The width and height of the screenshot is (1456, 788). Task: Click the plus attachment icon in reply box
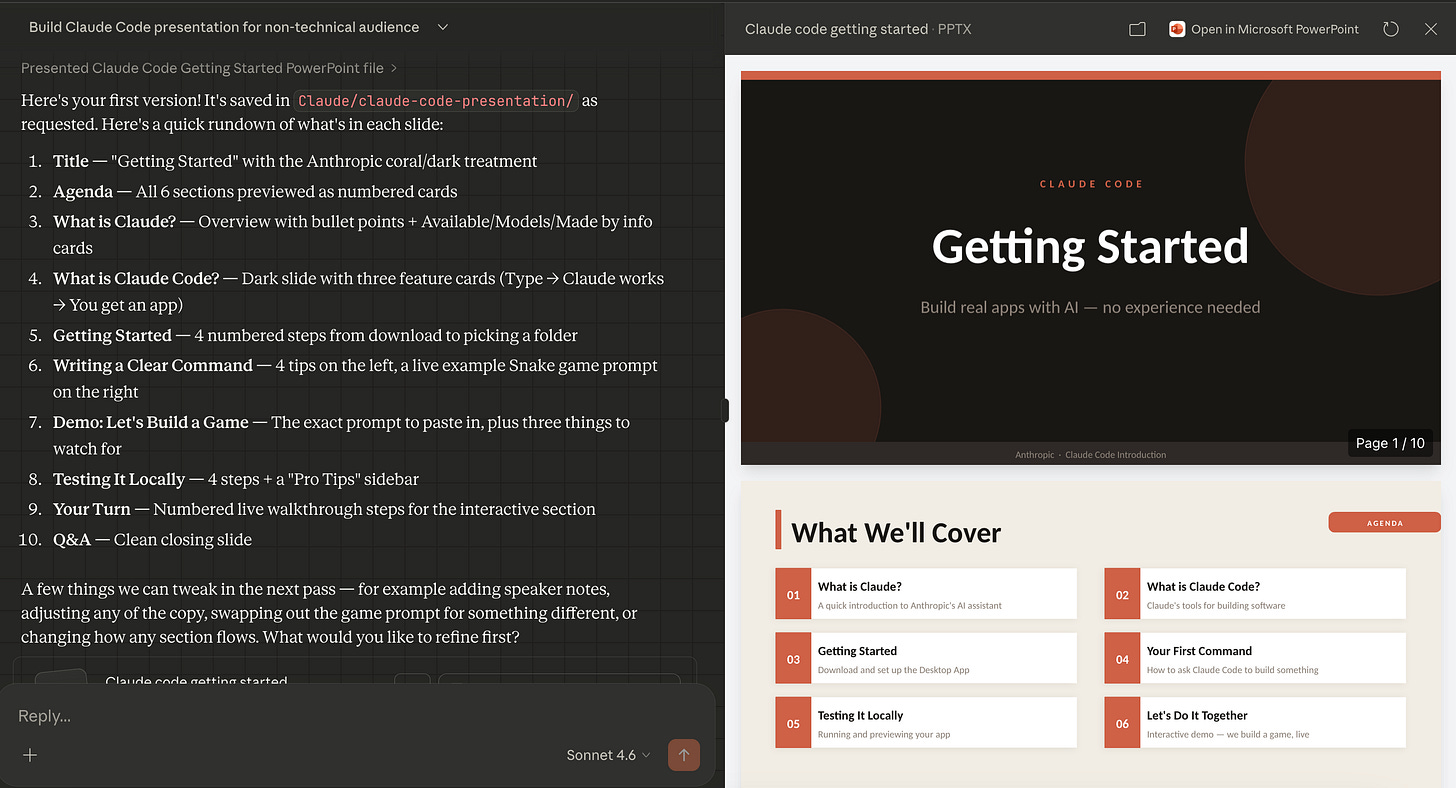tap(30, 755)
